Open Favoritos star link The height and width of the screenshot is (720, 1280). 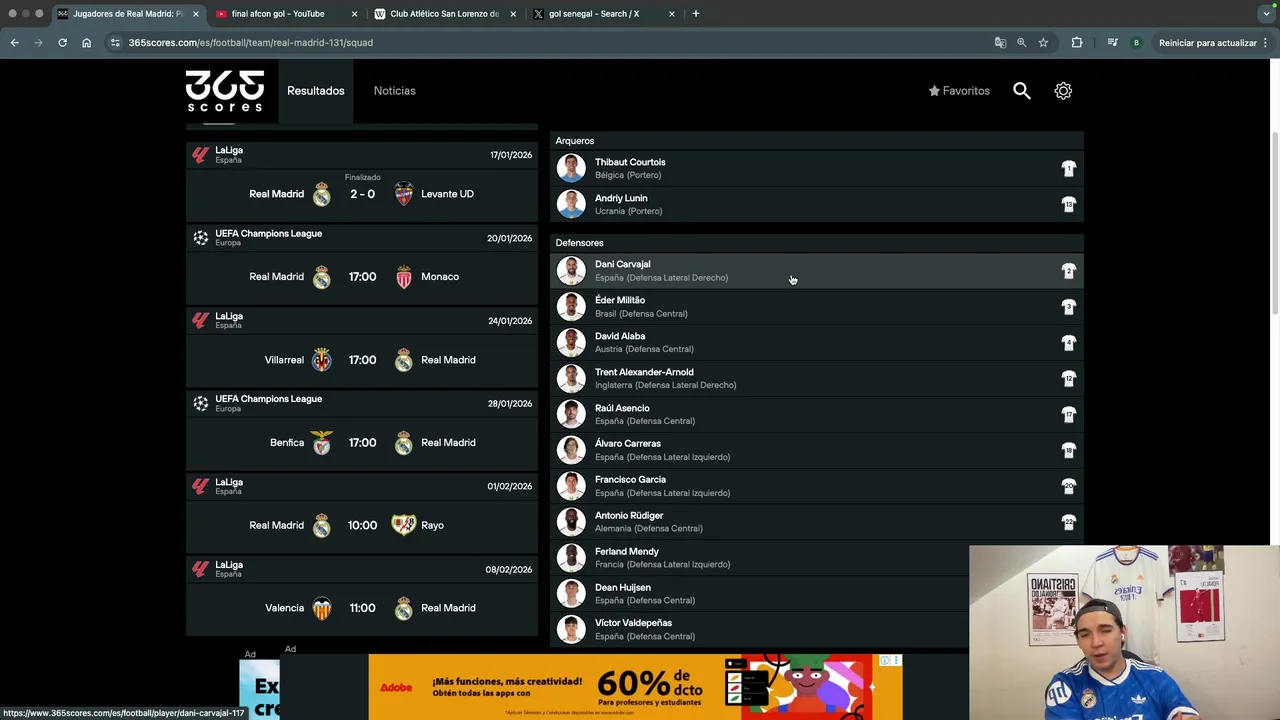959,91
